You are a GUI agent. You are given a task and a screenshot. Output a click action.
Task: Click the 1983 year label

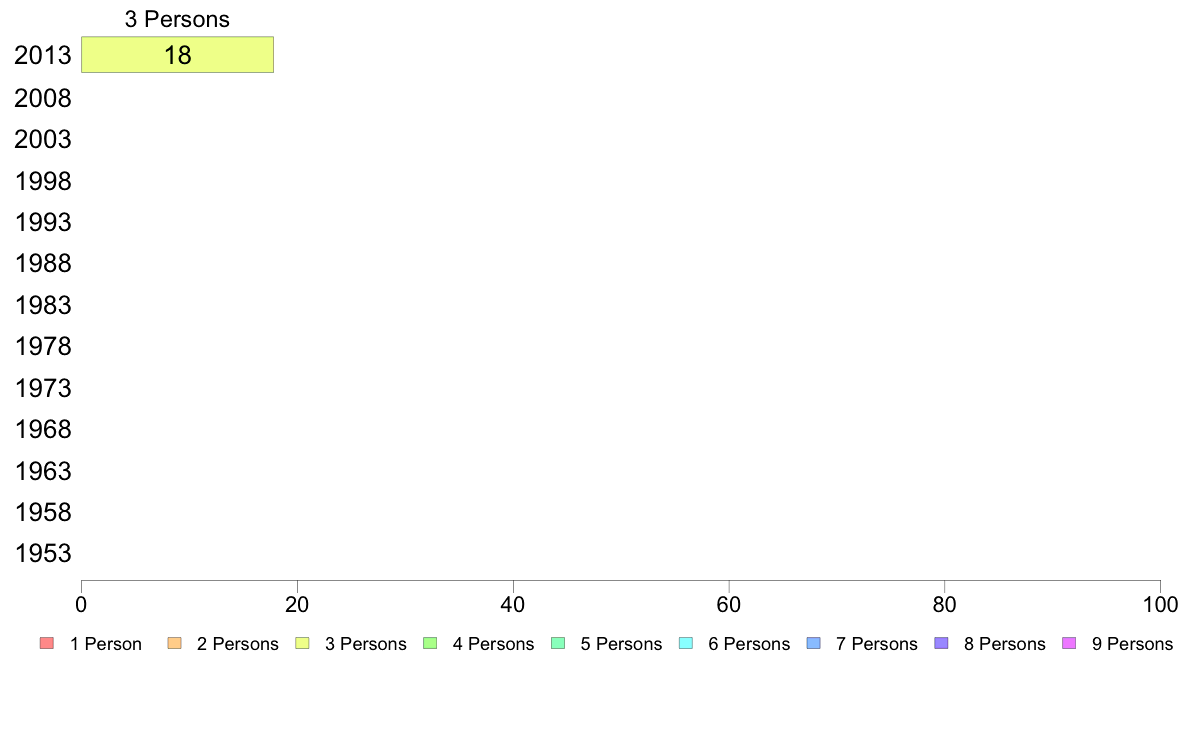click(43, 305)
